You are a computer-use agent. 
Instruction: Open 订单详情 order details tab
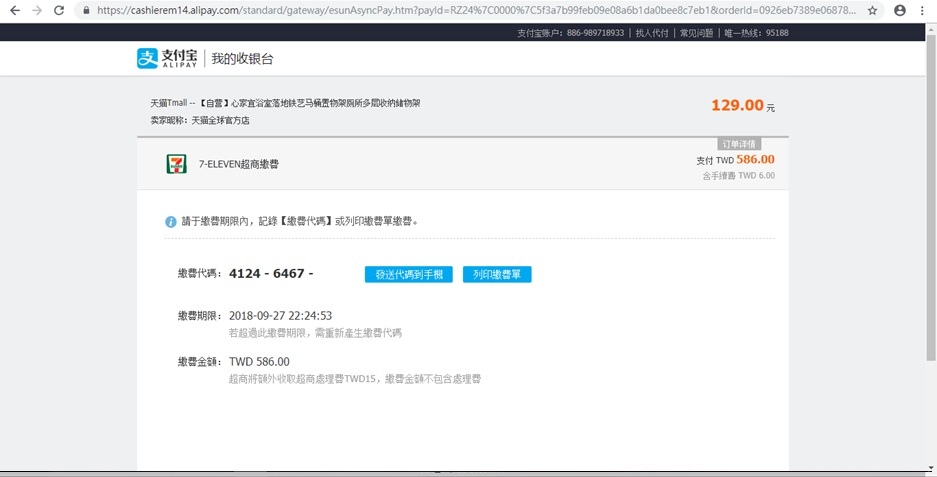pyautogui.click(x=739, y=144)
